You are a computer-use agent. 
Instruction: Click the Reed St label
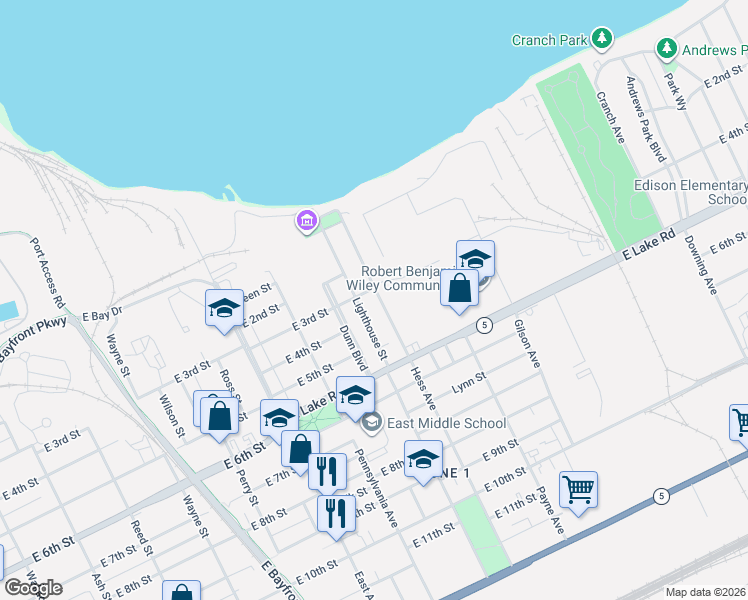click(x=142, y=538)
